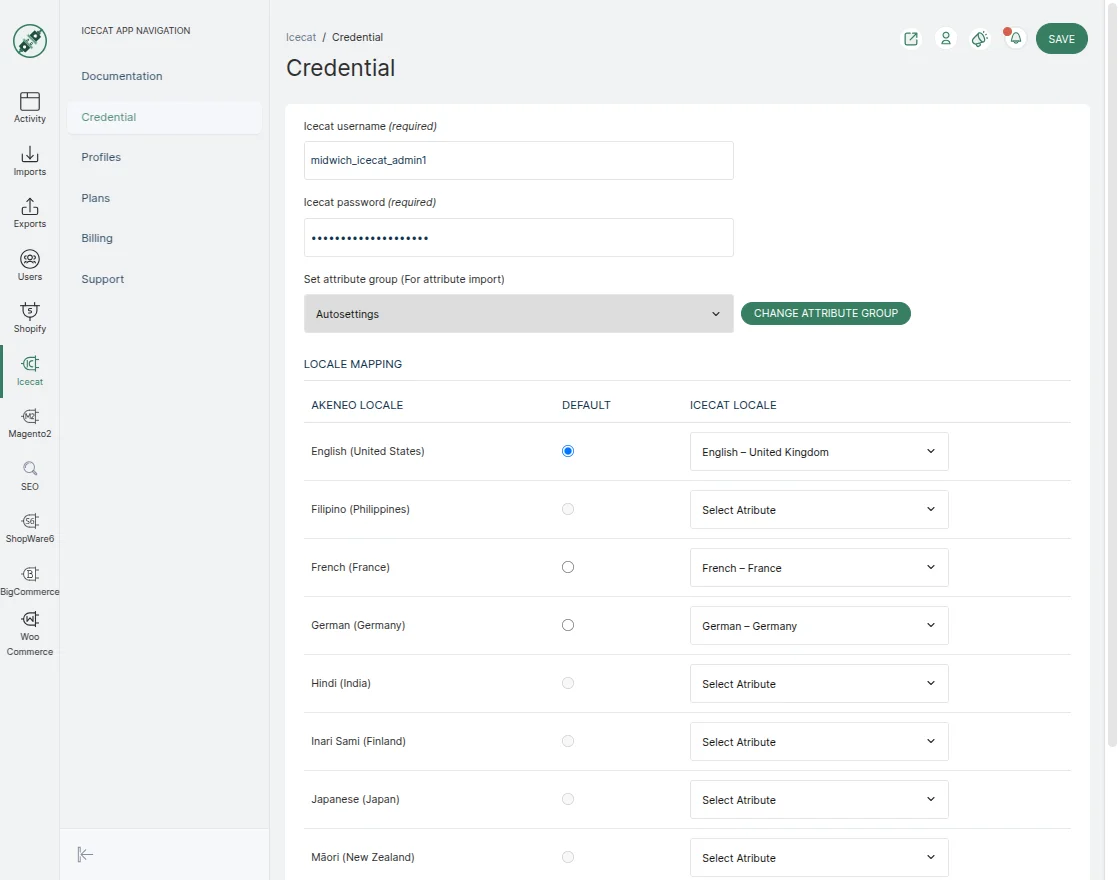The height and width of the screenshot is (880, 1120).
Task: Open notifications via the bell icon
Action: pos(1014,38)
